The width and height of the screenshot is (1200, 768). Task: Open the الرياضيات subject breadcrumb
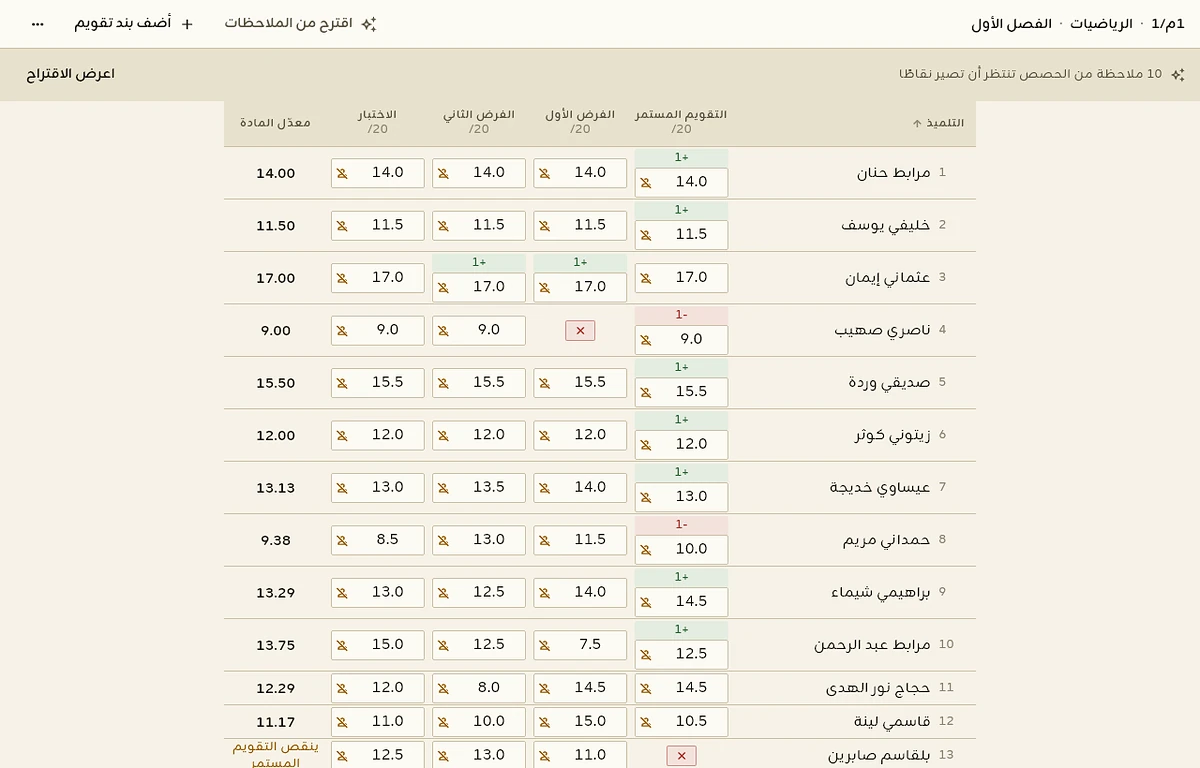point(1102,23)
